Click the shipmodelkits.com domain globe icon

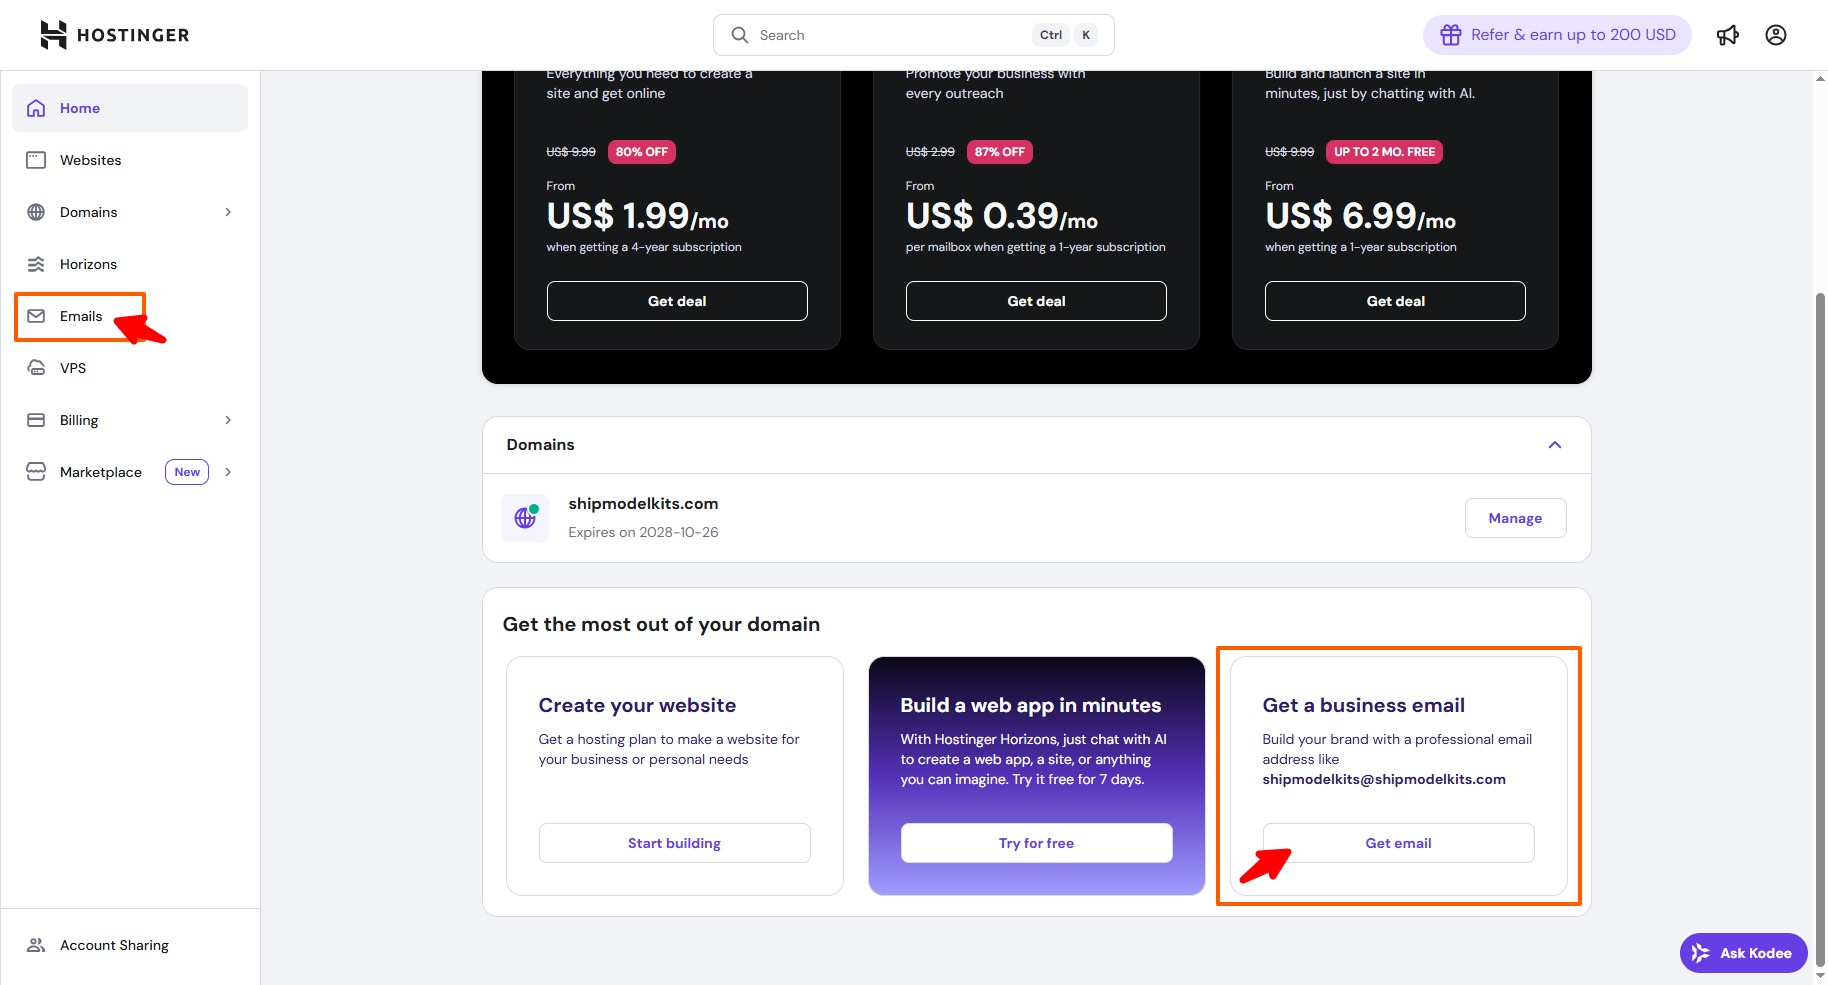525,518
